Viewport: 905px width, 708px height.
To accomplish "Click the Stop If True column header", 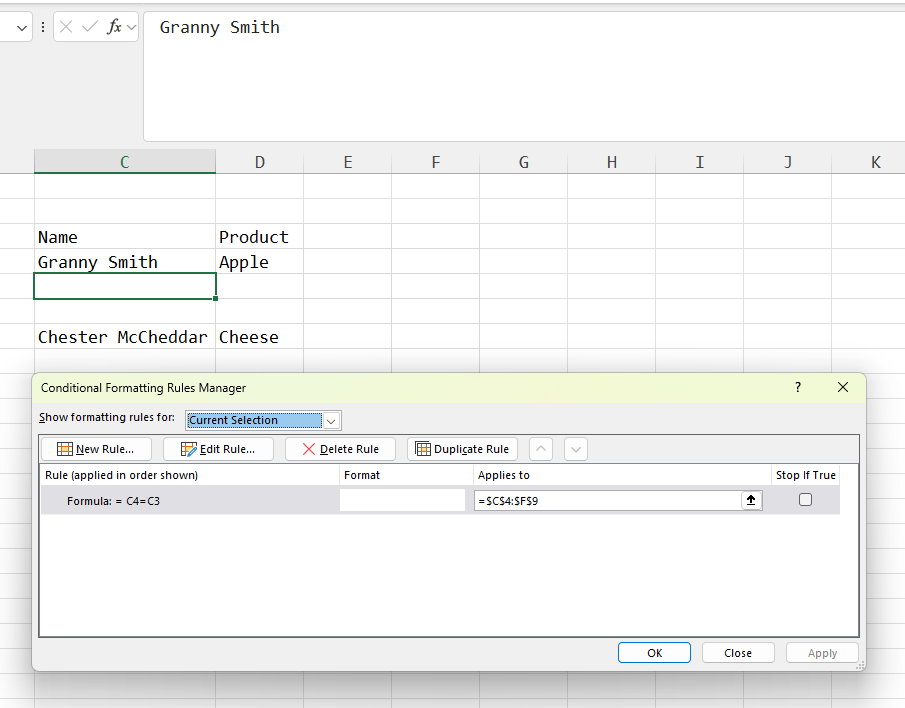I will pyautogui.click(x=806, y=475).
